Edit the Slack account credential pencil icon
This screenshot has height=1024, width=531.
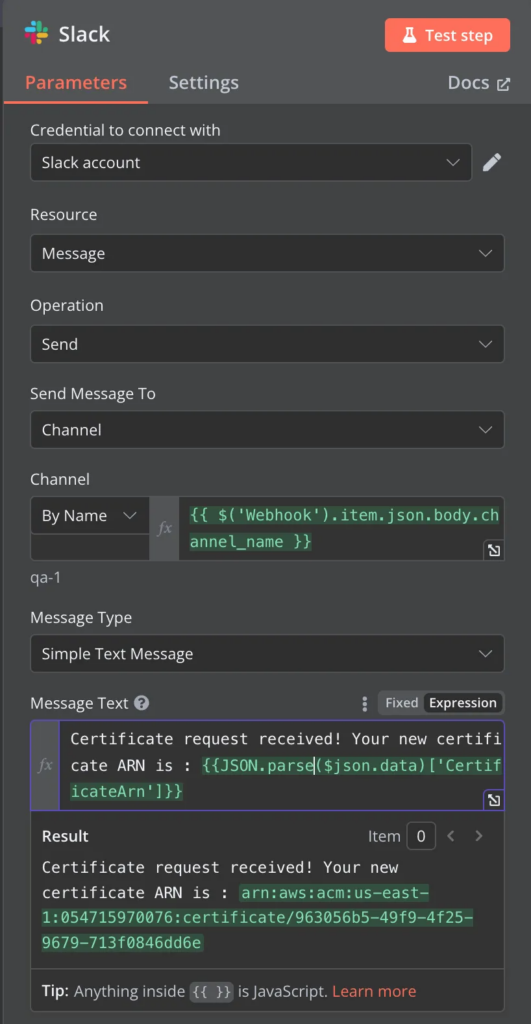coord(492,162)
